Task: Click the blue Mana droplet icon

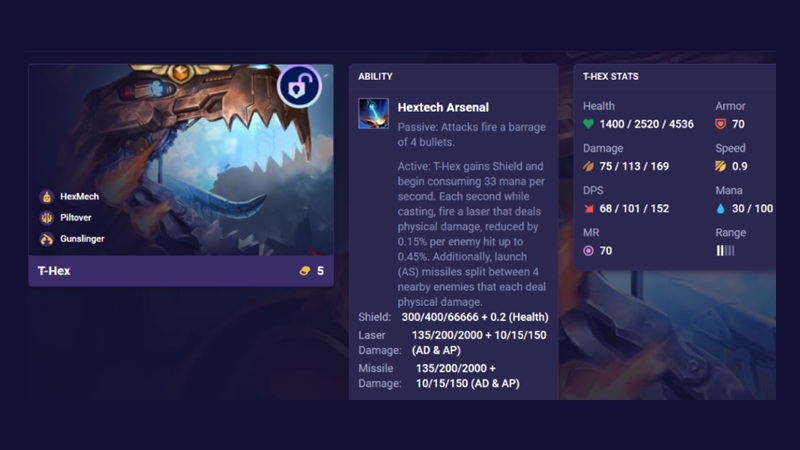Action: (720, 208)
